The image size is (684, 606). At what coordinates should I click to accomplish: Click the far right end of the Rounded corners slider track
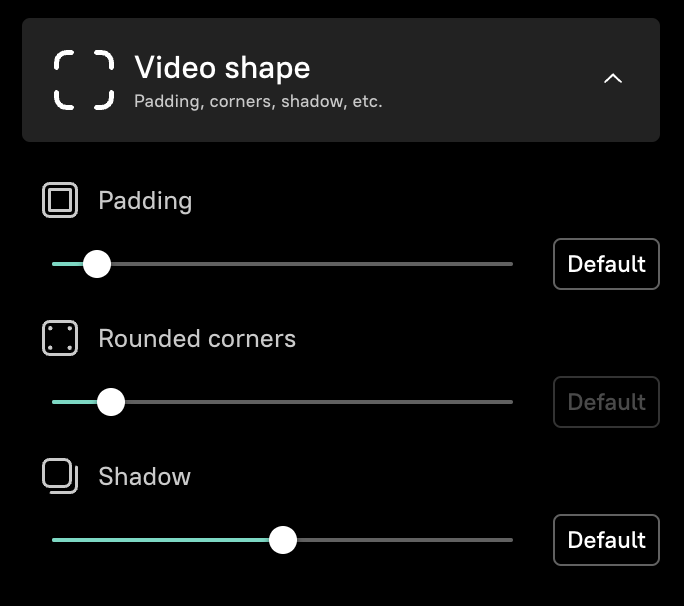(x=508, y=402)
